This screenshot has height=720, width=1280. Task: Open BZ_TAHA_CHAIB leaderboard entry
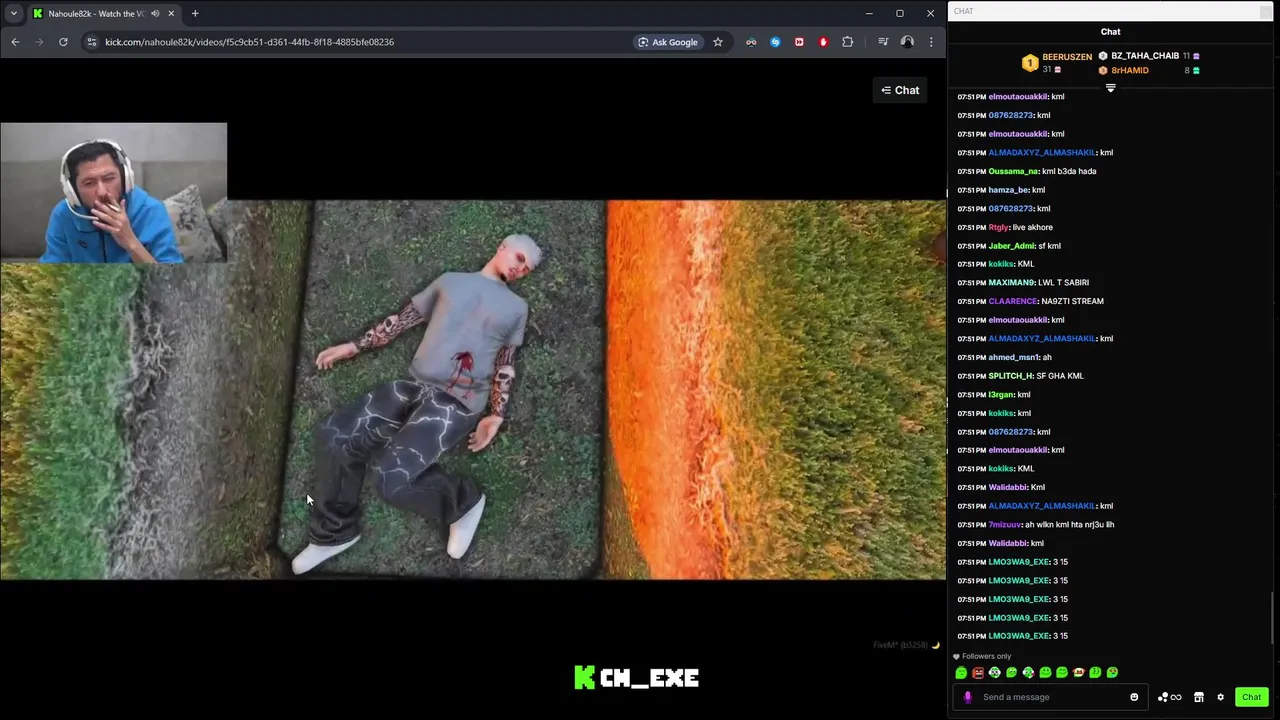click(1148, 56)
